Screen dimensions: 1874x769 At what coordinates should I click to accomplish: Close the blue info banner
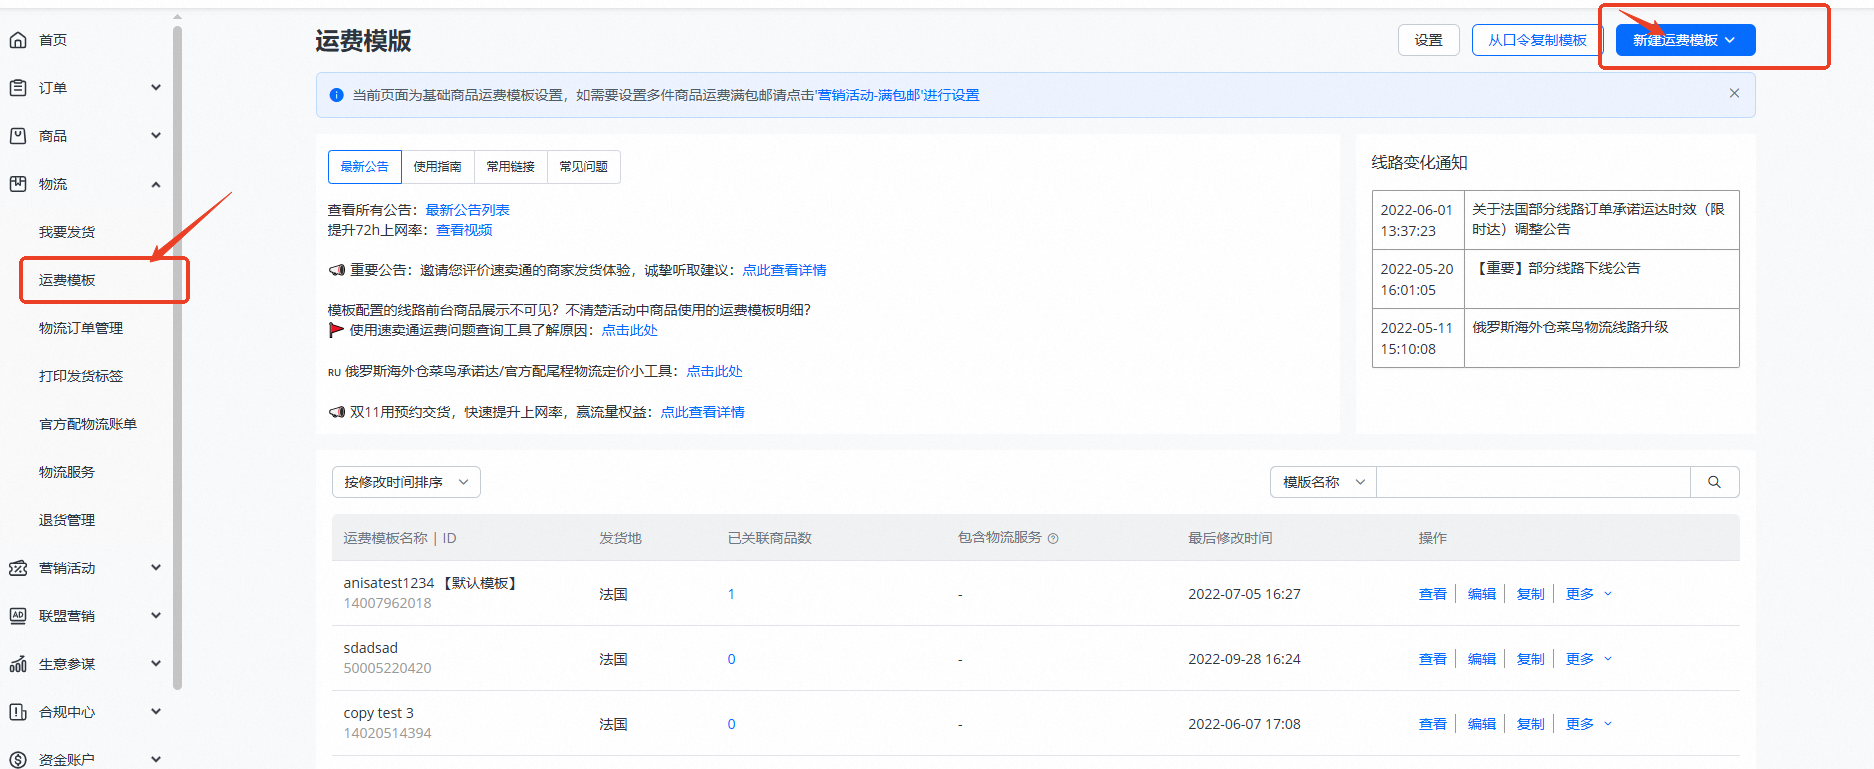[1734, 93]
